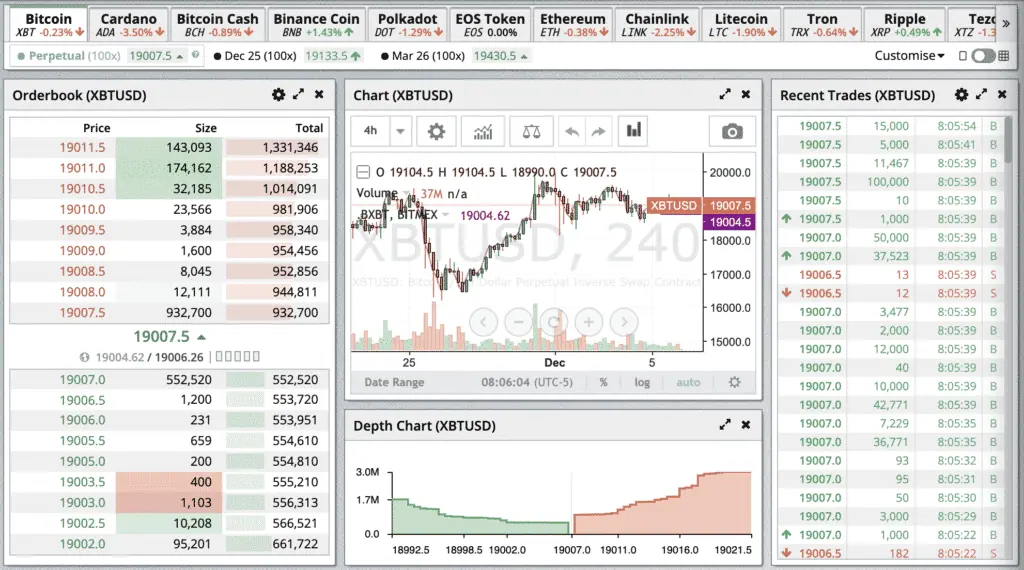Viewport: 1024px width, 570px height.
Task: Select the Bitcoin Cash BCH tab
Action: tap(217, 25)
